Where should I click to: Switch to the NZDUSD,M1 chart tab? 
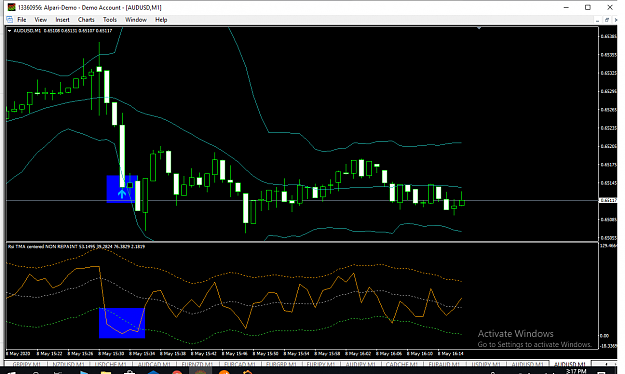[x=69, y=364]
